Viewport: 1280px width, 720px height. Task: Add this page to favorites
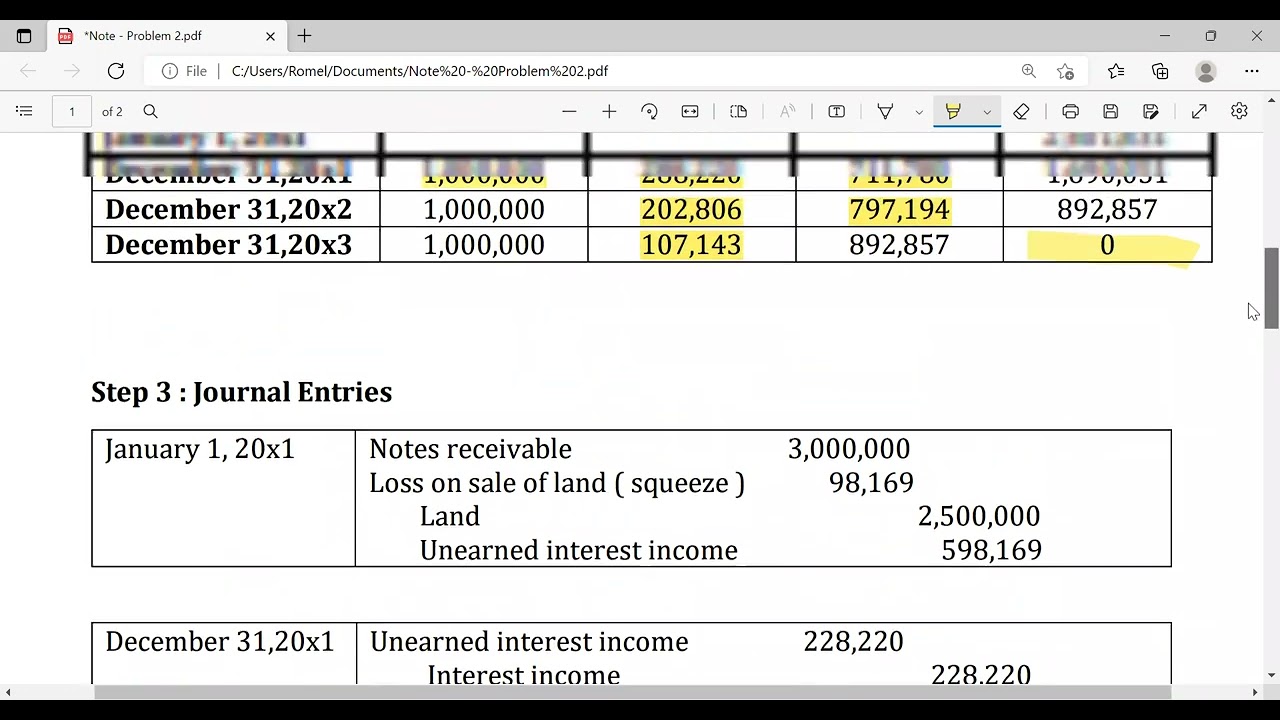coord(1066,71)
